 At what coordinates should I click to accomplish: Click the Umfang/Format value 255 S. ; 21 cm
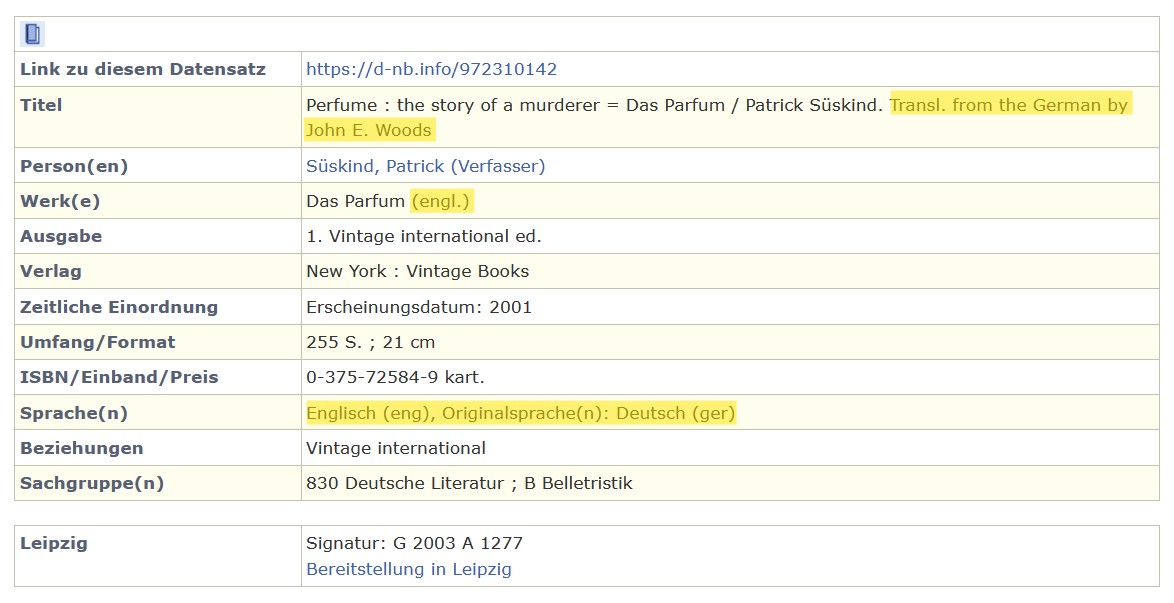point(371,342)
